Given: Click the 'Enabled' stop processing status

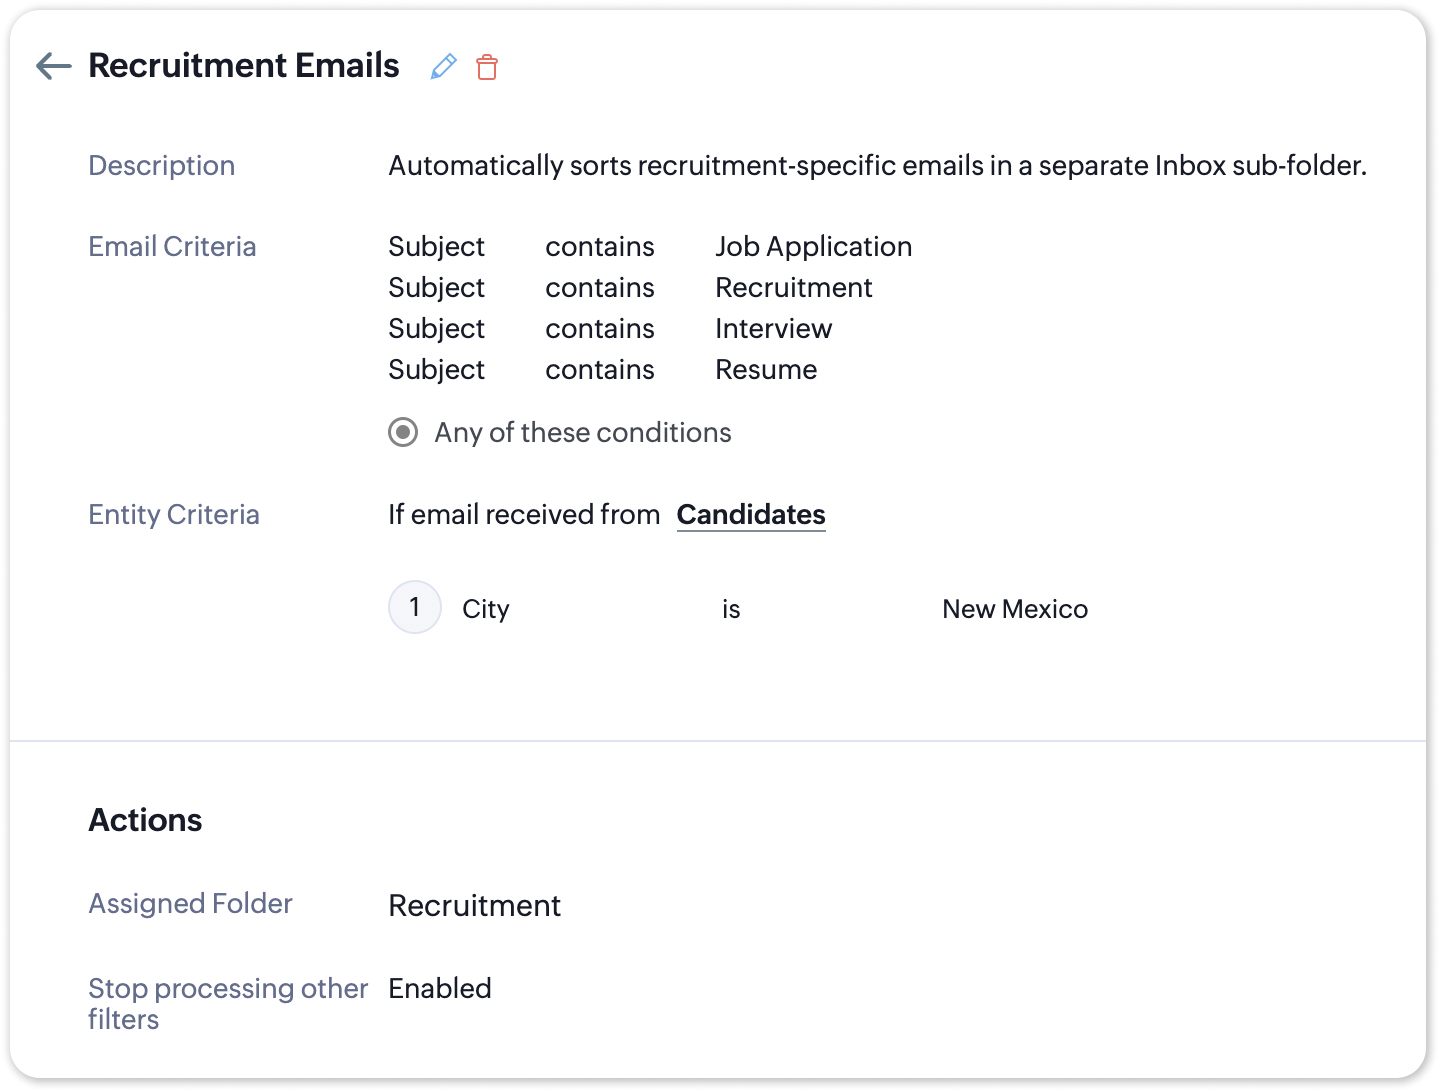Looking at the screenshot, I should click(x=440, y=989).
